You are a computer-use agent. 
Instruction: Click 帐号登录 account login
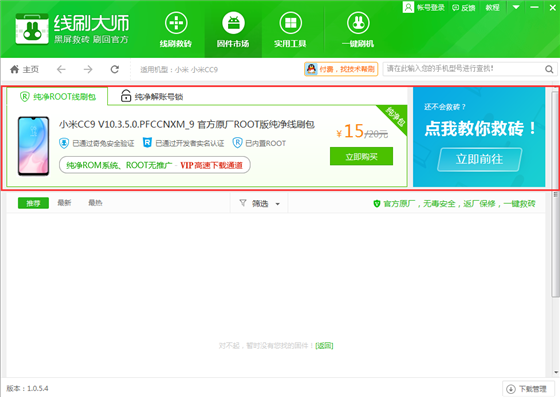(424, 7)
